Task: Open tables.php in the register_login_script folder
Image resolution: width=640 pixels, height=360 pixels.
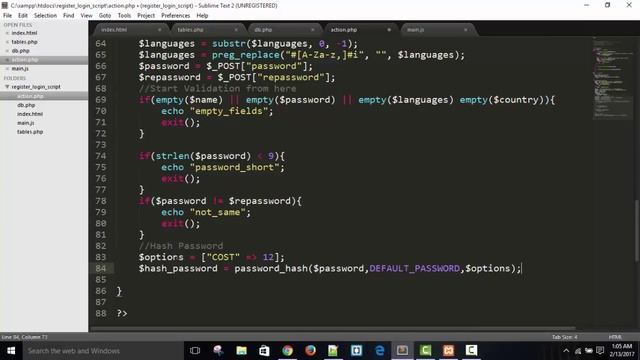Action: (30, 132)
